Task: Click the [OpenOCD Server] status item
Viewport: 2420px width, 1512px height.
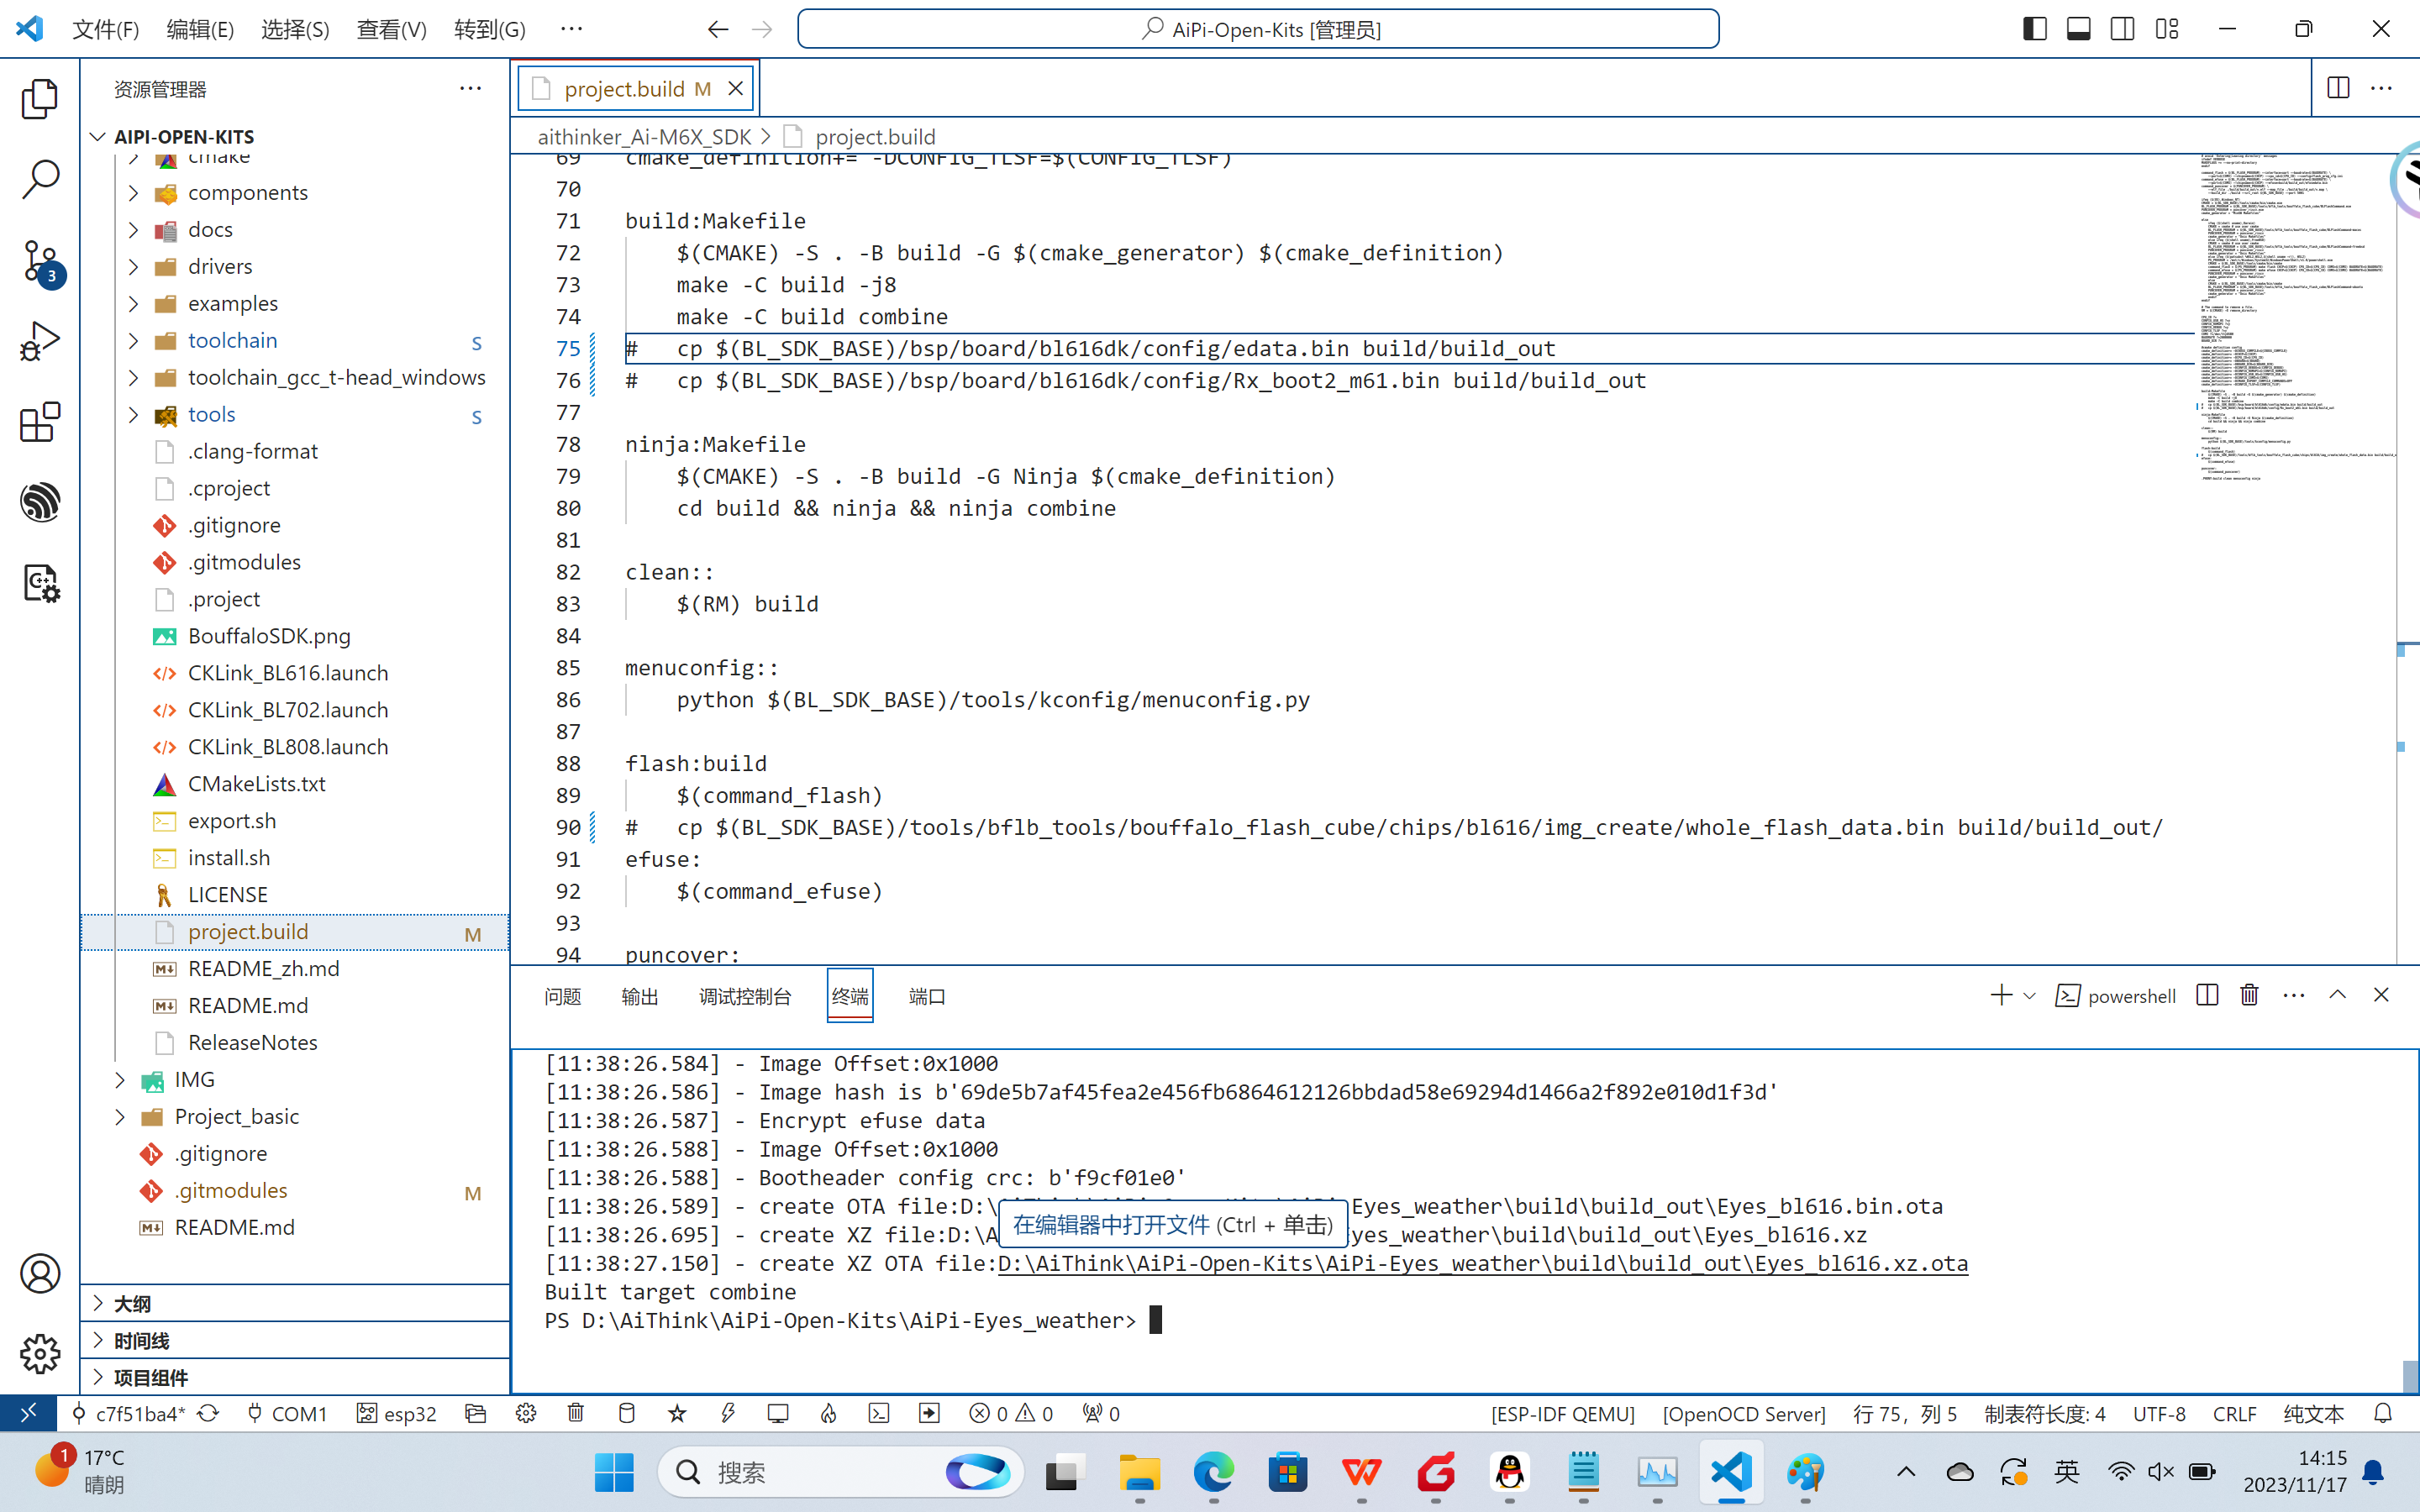Action: tap(1744, 1413)
